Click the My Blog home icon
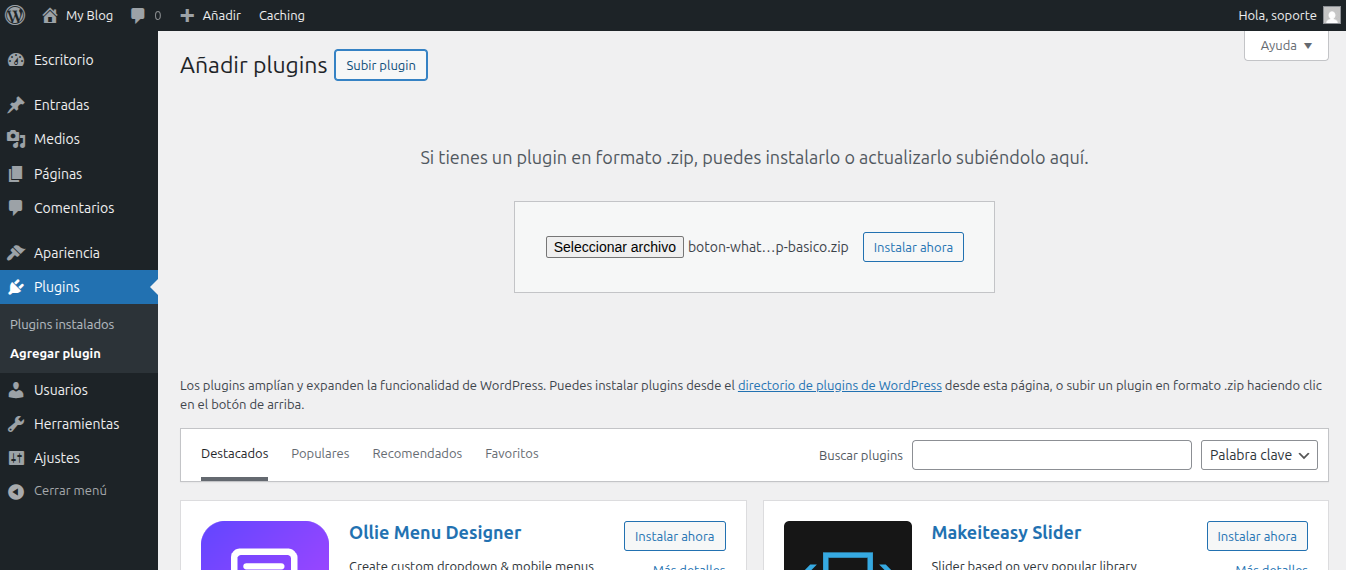 click(x=50, y=15)
